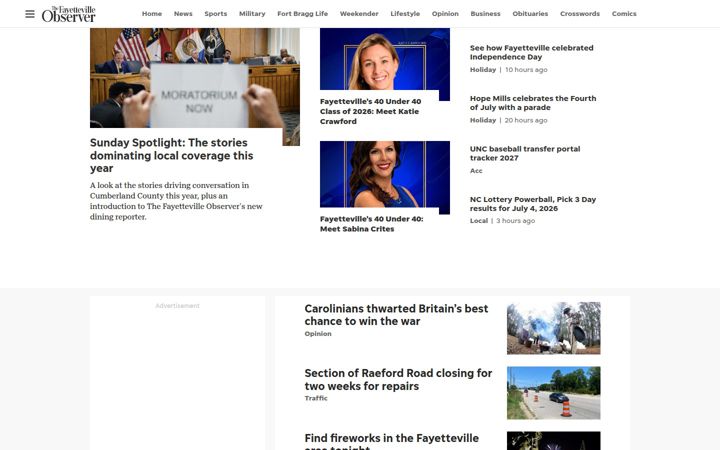Go to the Weekender section

point(359,14)
